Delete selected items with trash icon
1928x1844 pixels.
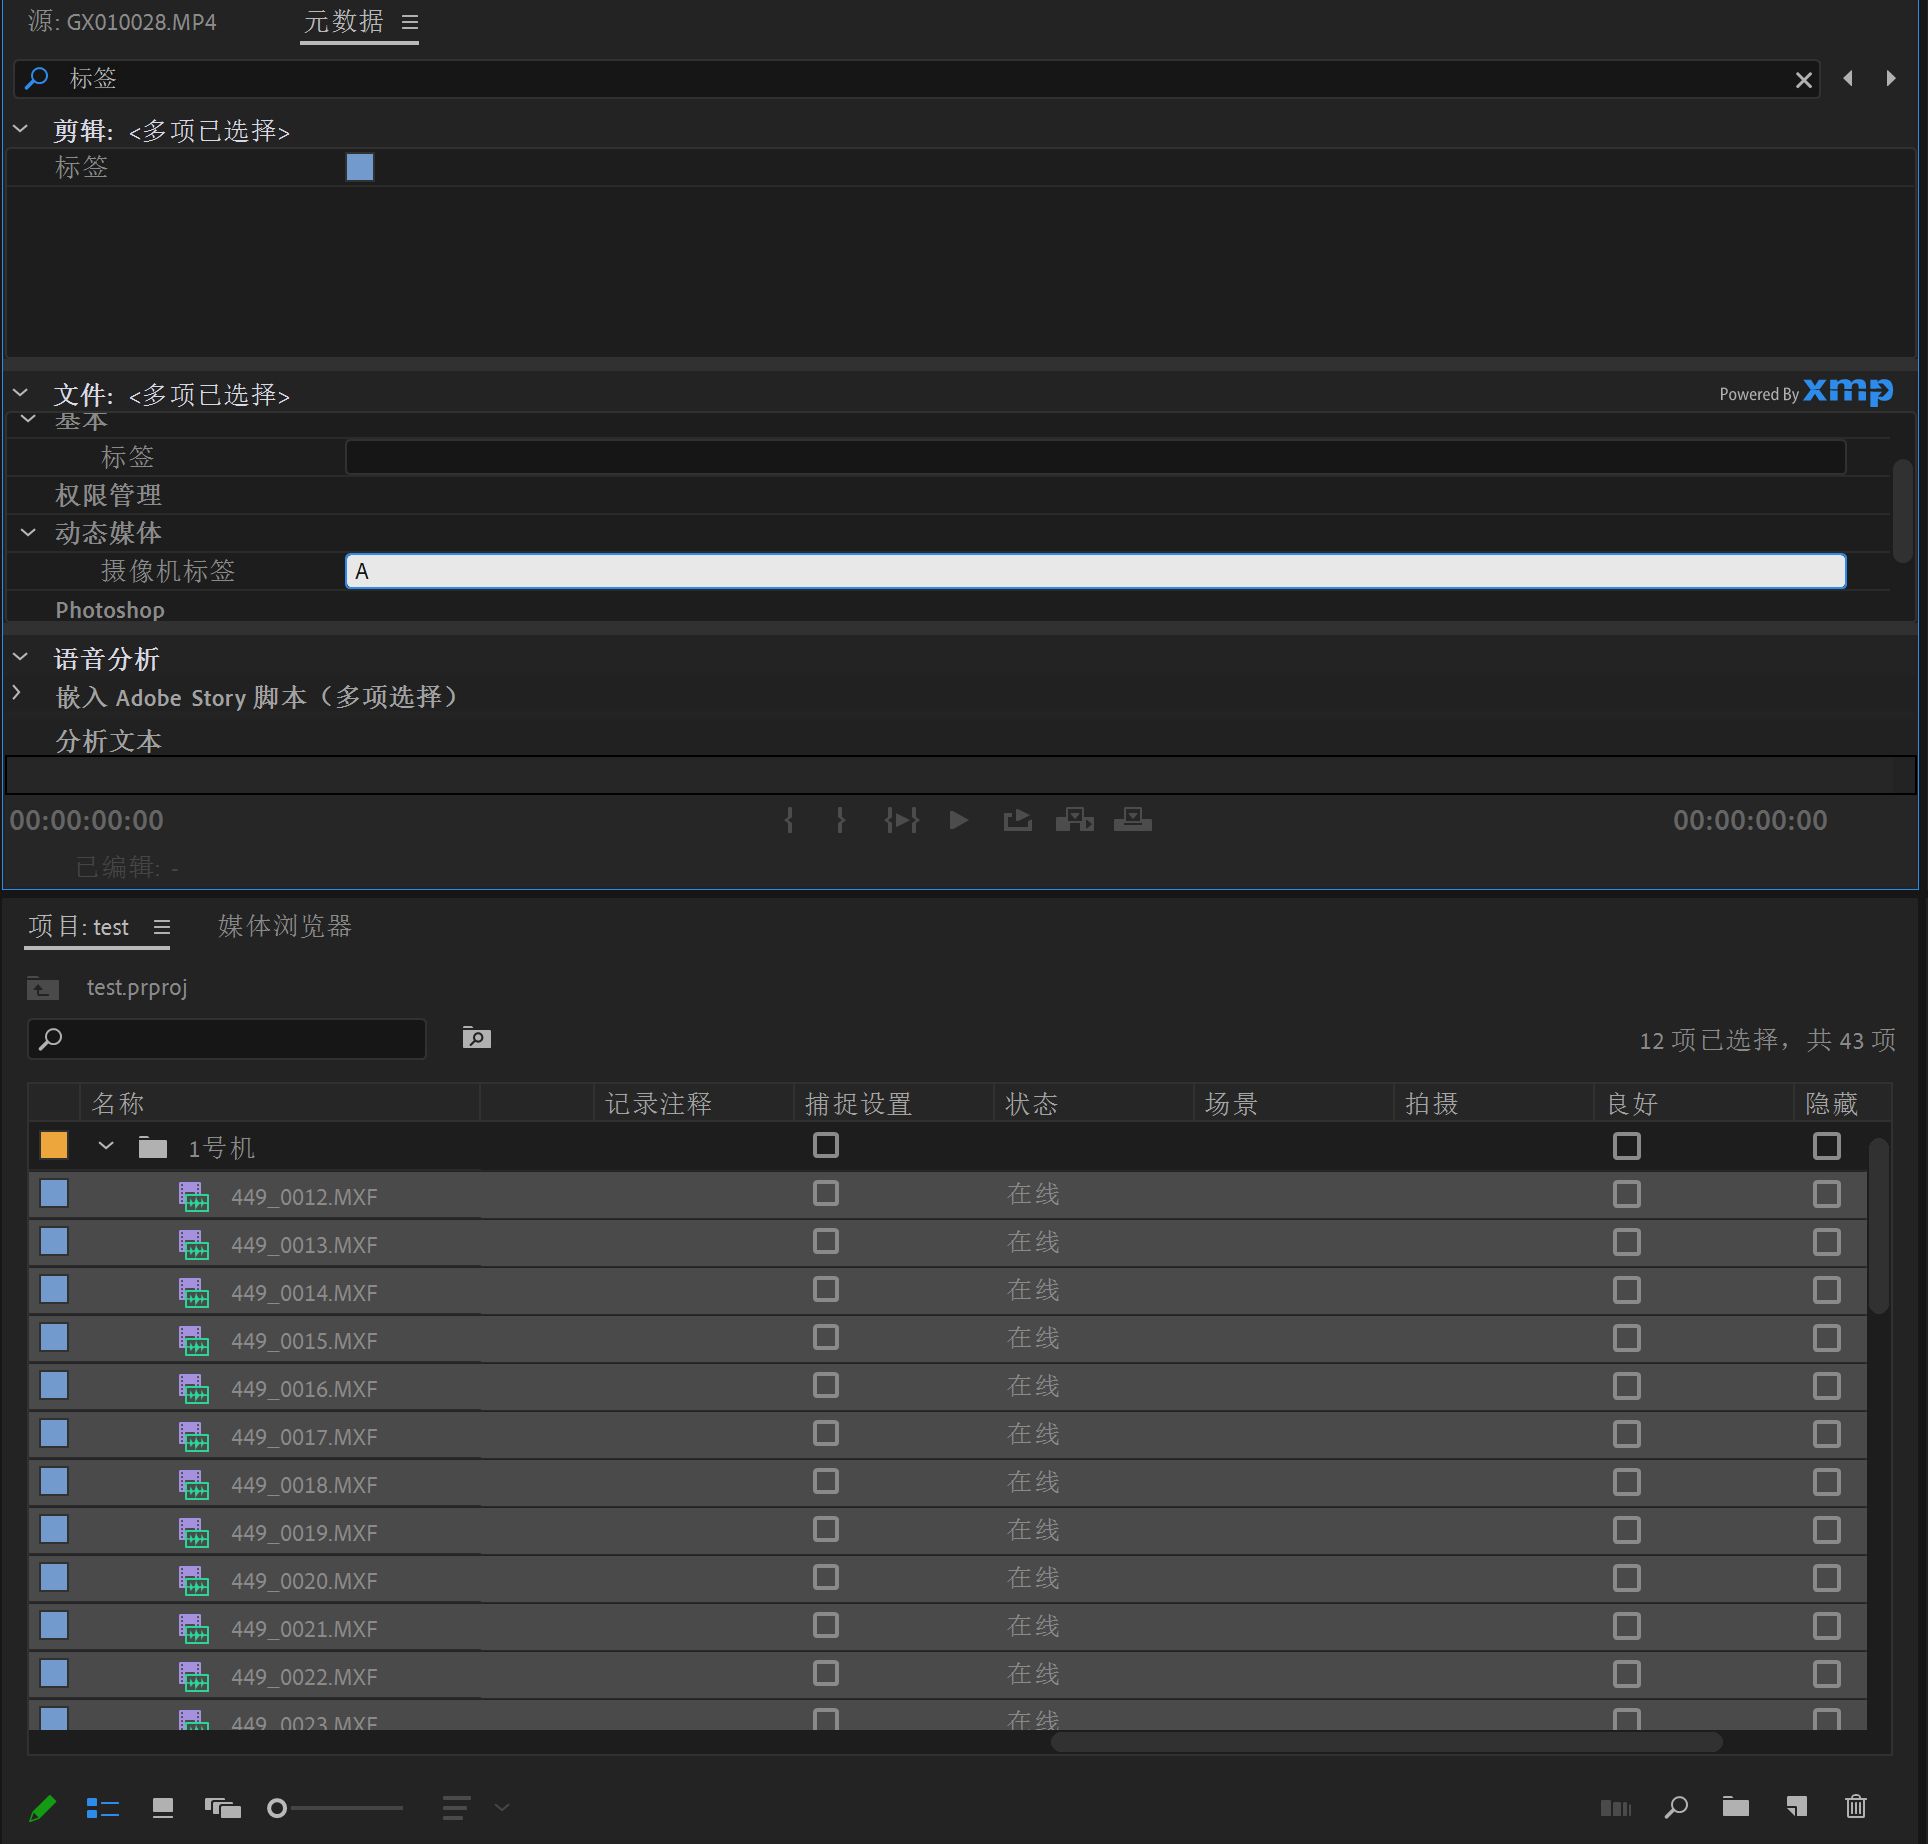pyautogui.click(x=1856, y=1807)
